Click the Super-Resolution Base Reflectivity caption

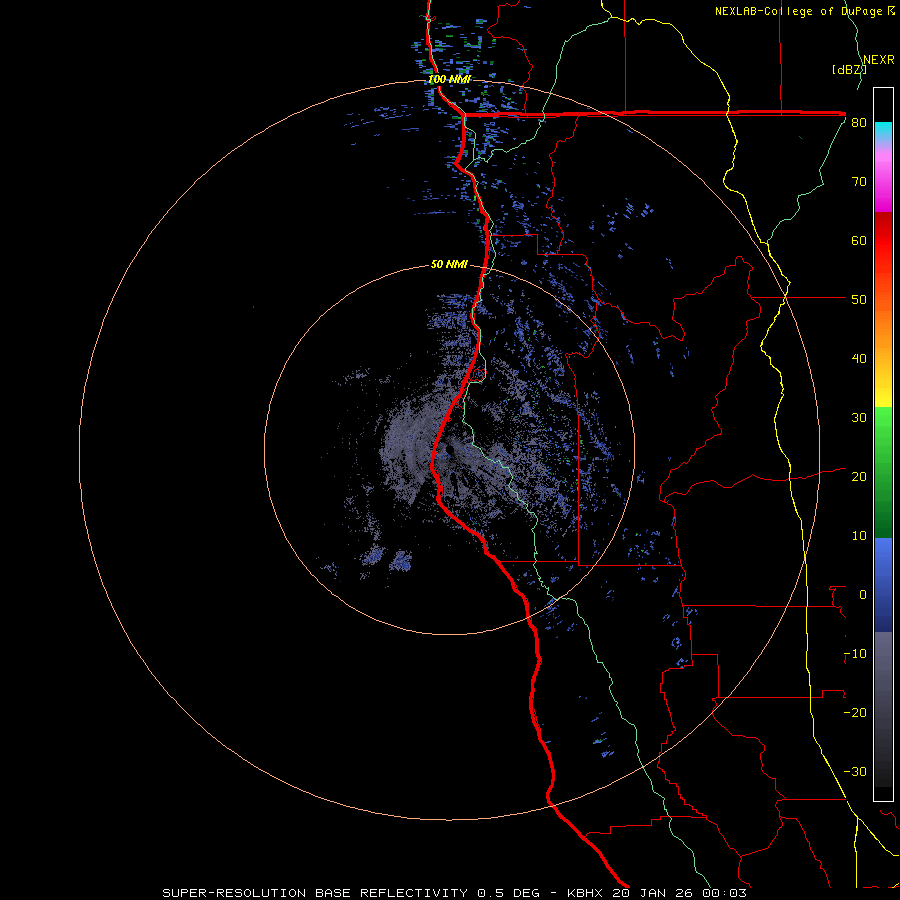pos(314,893)
